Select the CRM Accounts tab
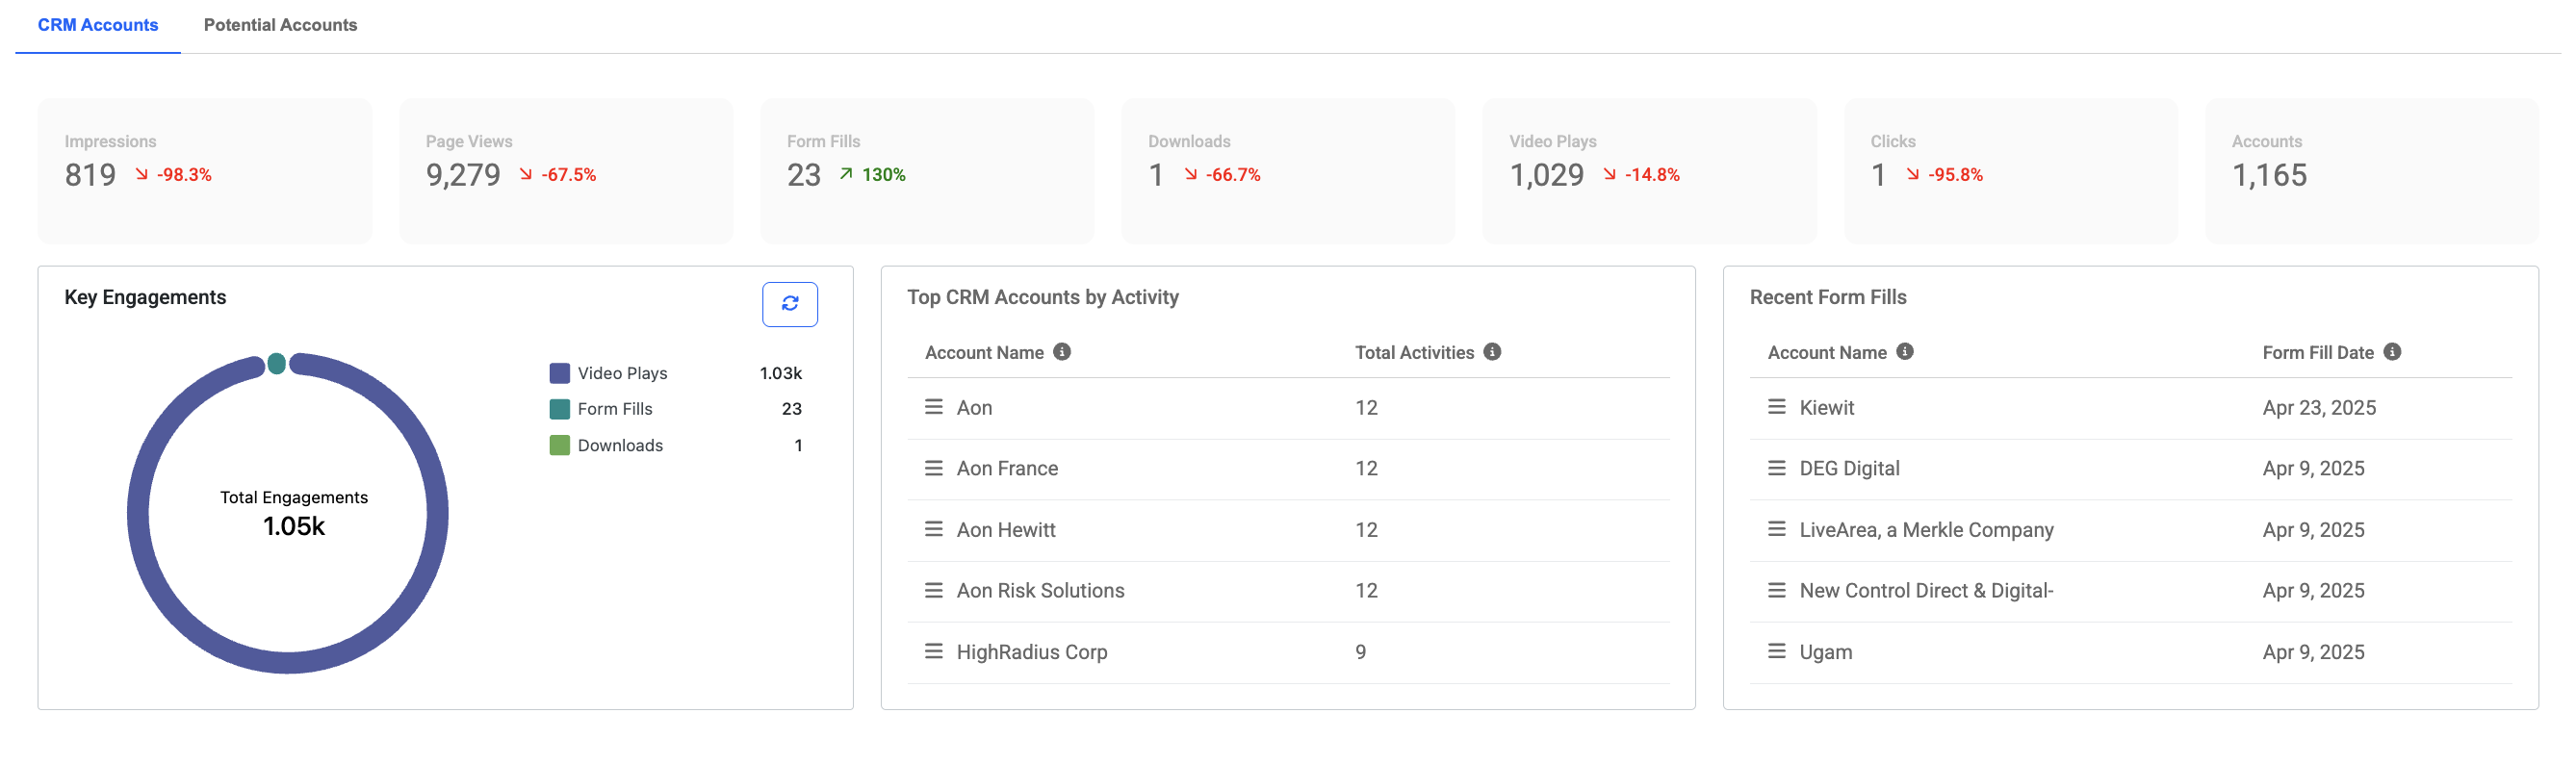Image resolution: width=2576 pixels, height=764 pixels. [98, 25]
